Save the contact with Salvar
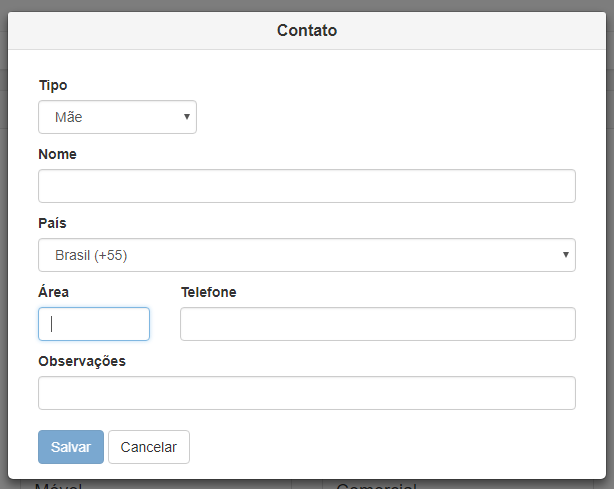This screenshot has height=489, width=614. [x=71, y=447]
